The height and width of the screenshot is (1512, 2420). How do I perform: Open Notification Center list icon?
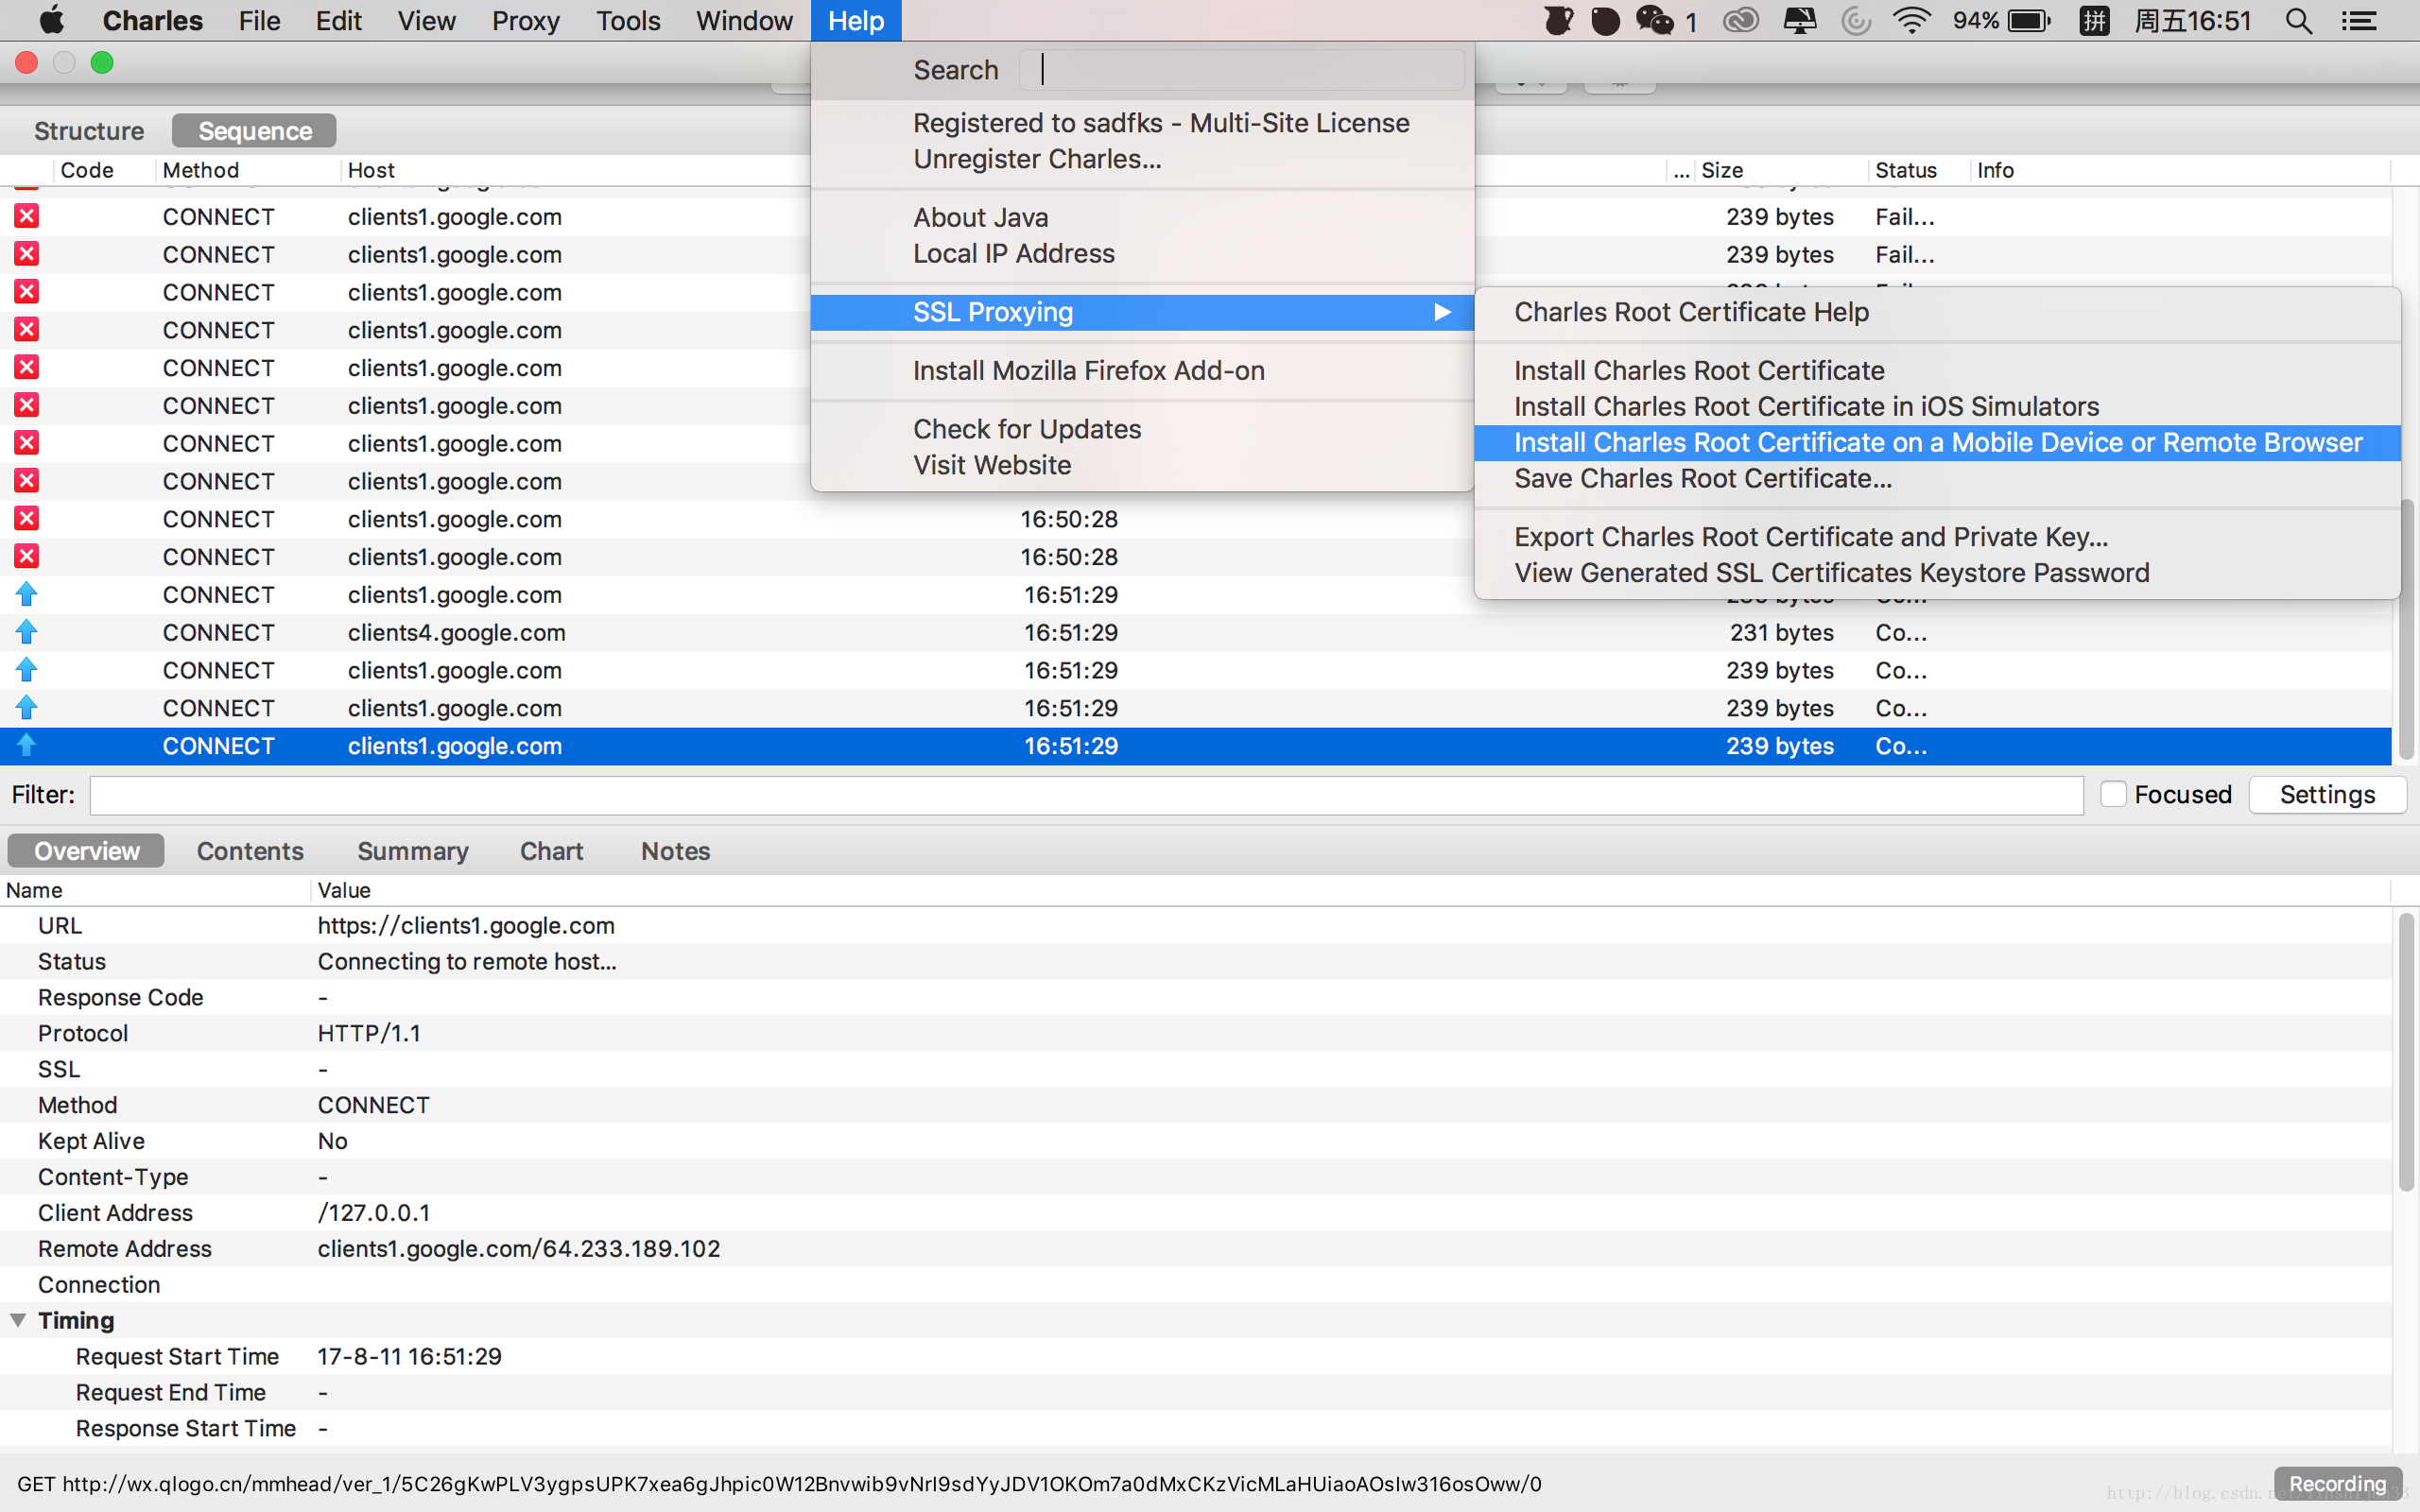pyautogui.click(x=2360, y=20)
